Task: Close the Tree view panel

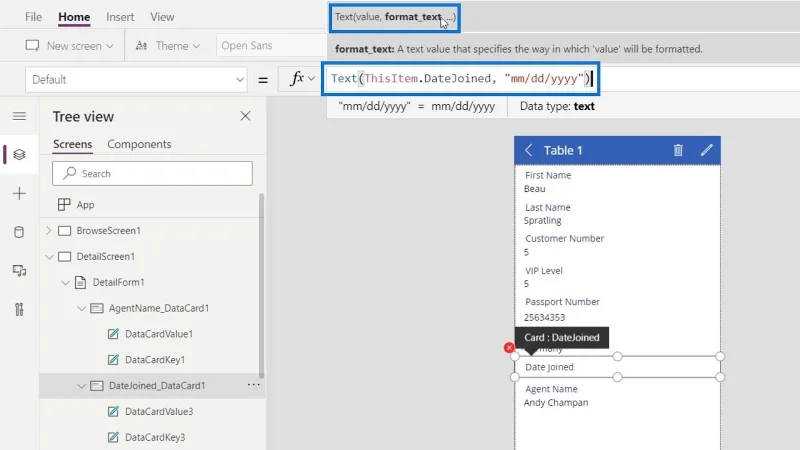Action: click(245, 116)
